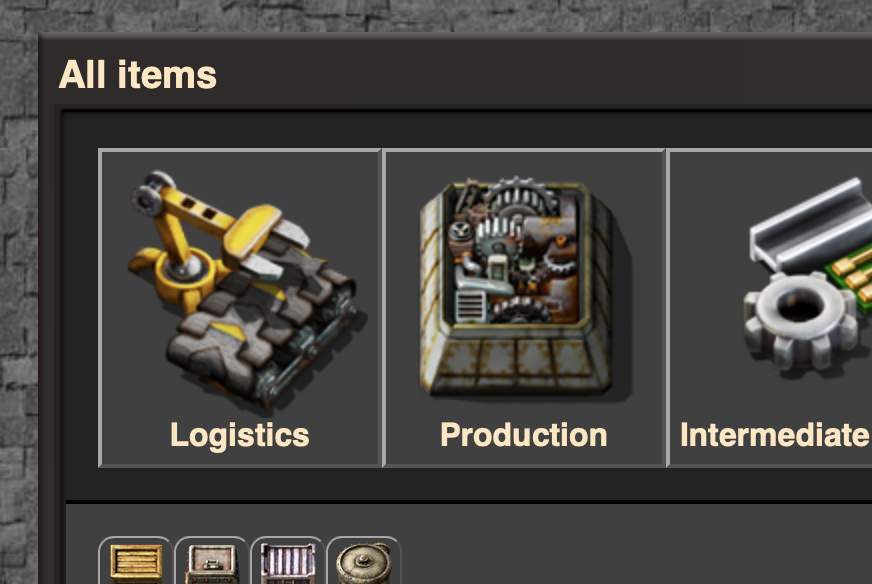Pick the iron chest item

tap(211, 561)
